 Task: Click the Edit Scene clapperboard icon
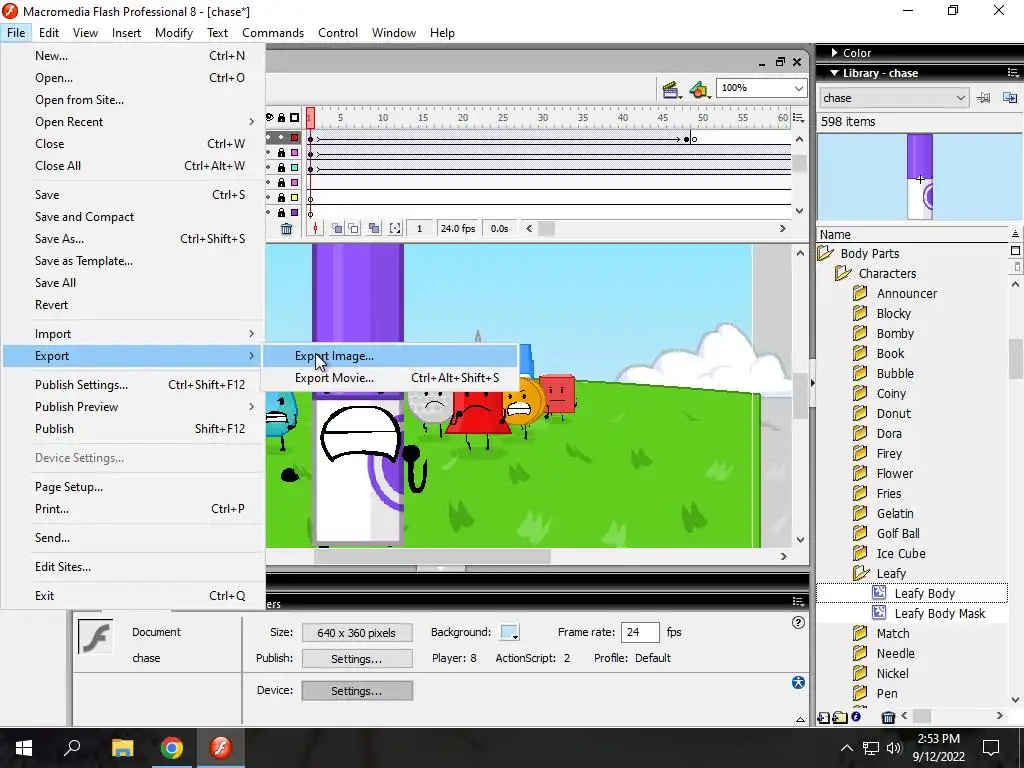pos(671,90)
